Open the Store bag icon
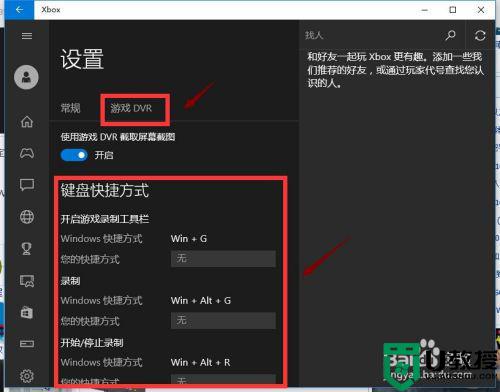 click(27, 312)
